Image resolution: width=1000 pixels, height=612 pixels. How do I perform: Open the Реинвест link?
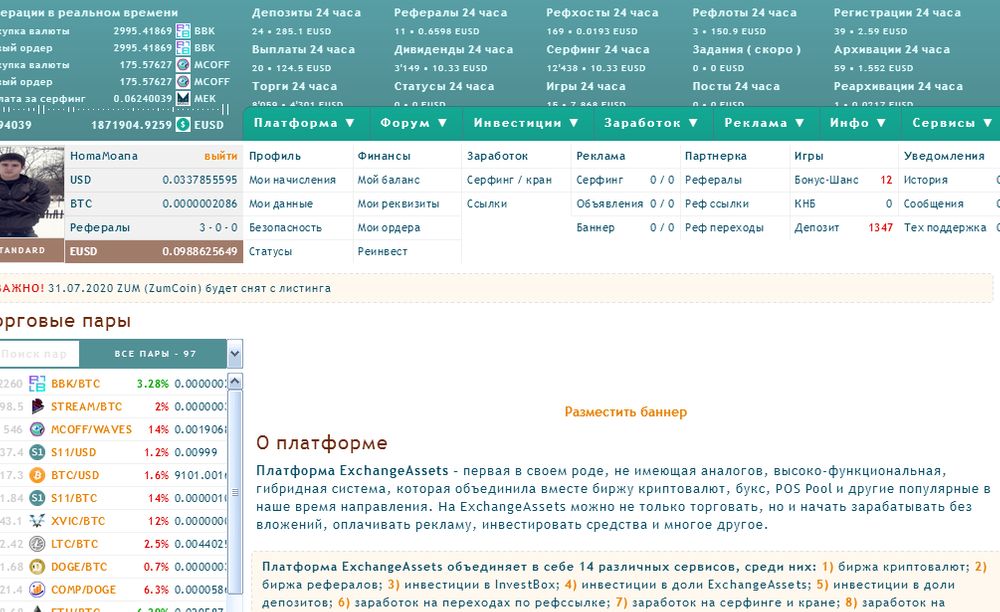(x=382, y=251)
